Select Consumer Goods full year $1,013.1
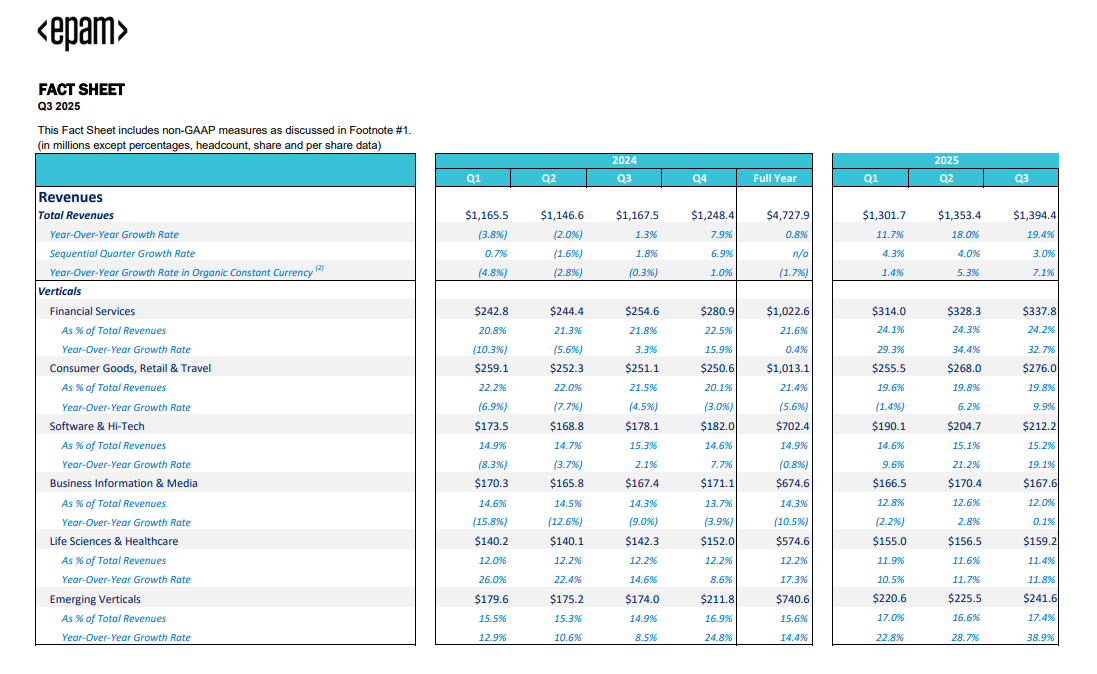 (788, 368)
